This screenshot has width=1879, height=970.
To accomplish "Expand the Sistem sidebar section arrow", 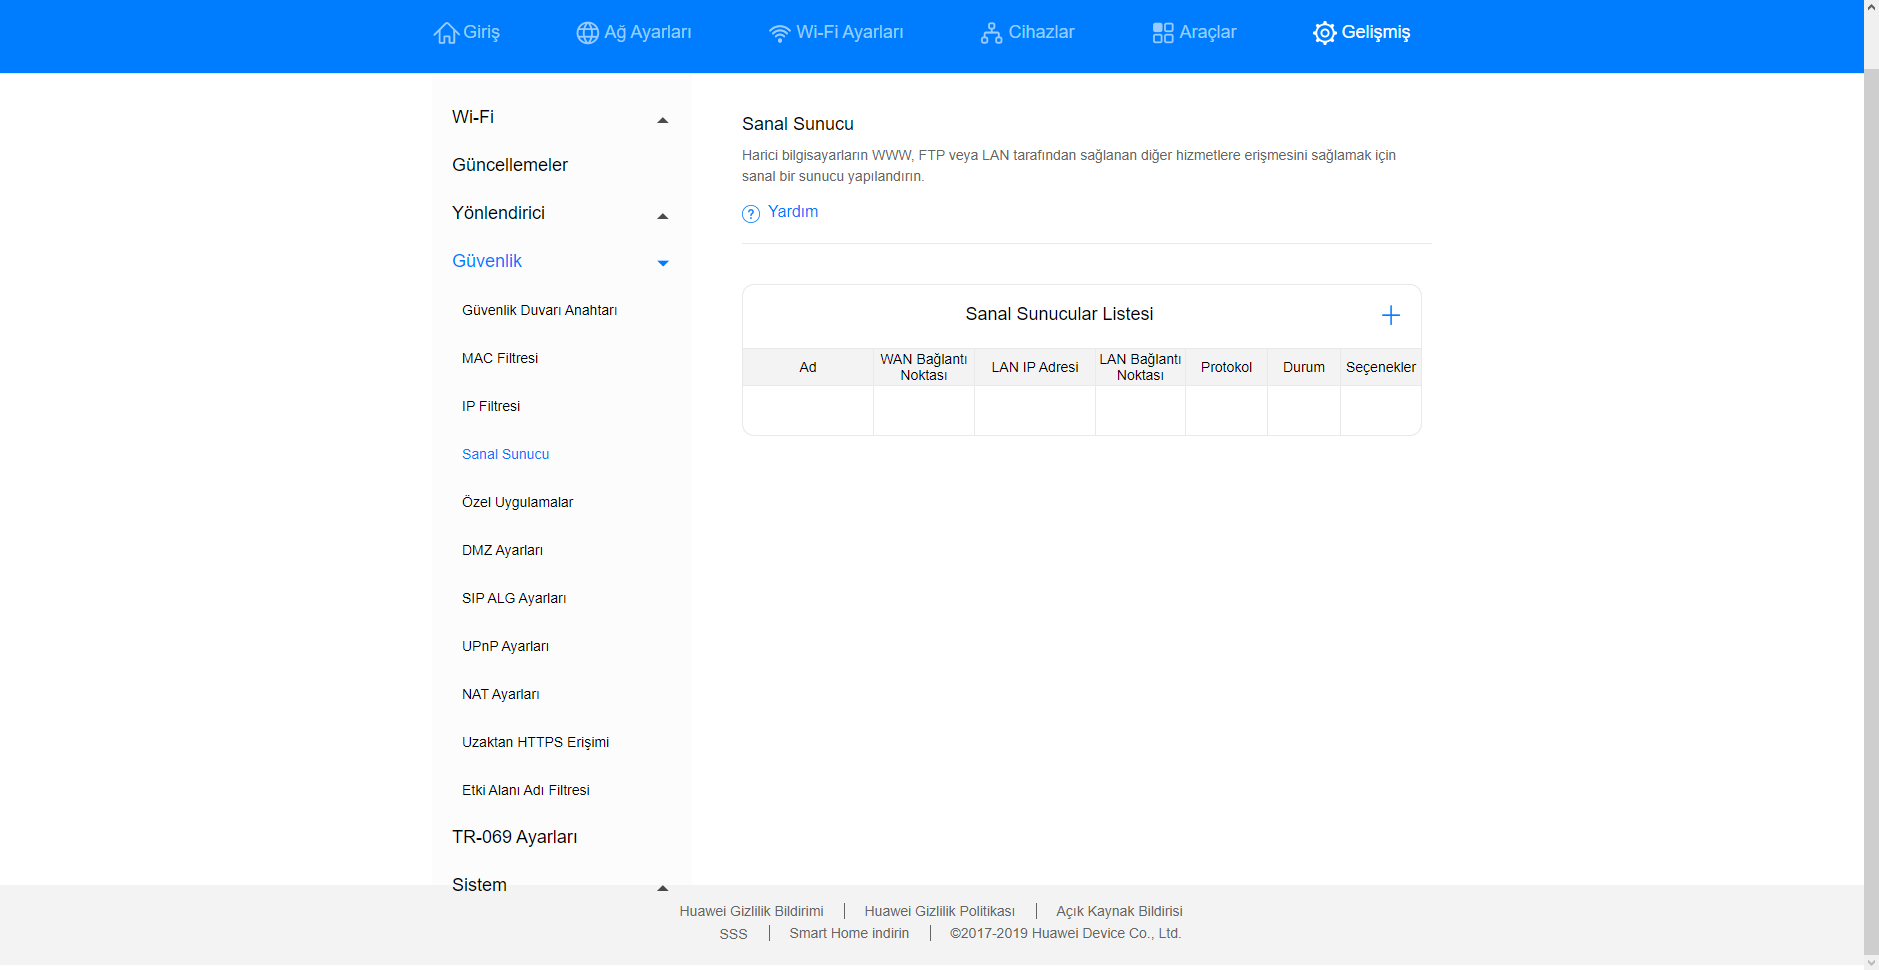I will (x=662, y=887).
